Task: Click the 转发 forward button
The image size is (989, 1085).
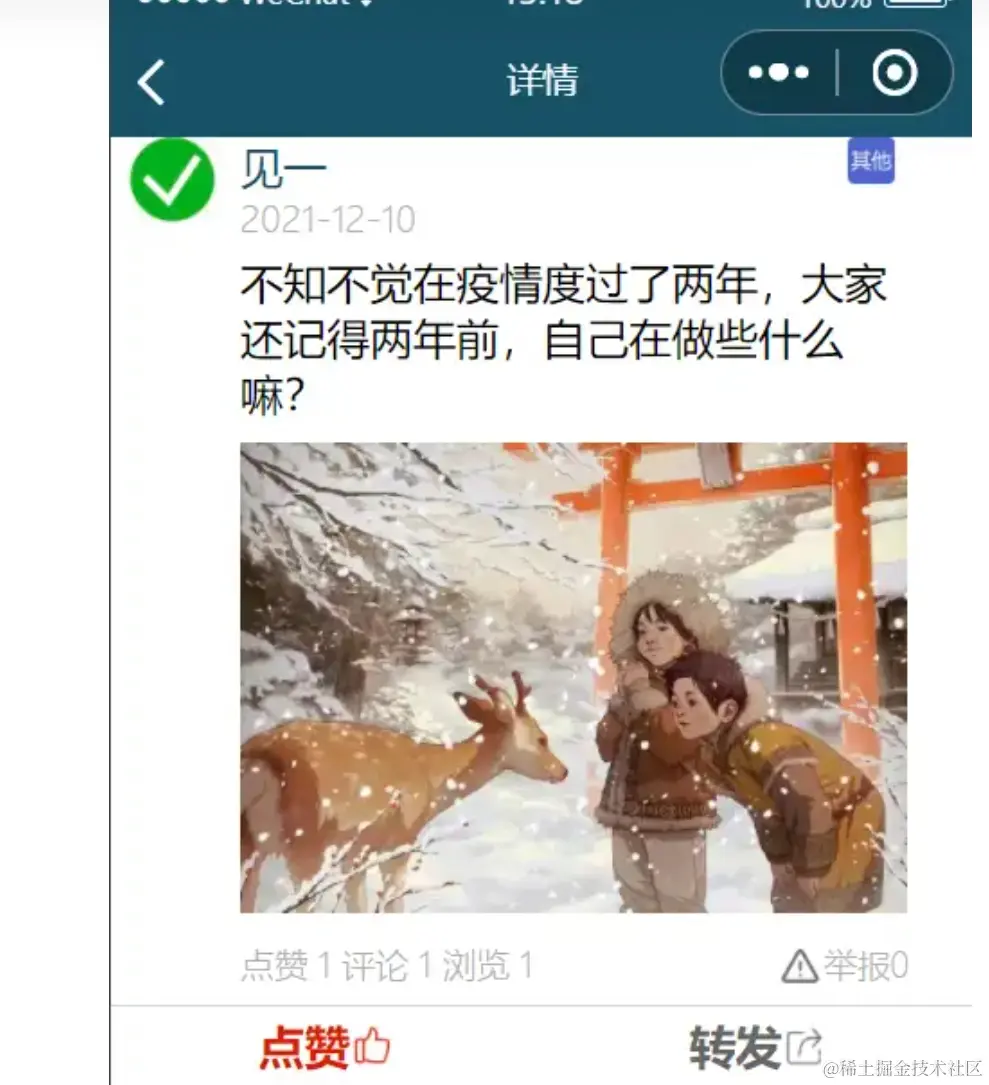Action: pyautogui.click(x=755, y=1047)
